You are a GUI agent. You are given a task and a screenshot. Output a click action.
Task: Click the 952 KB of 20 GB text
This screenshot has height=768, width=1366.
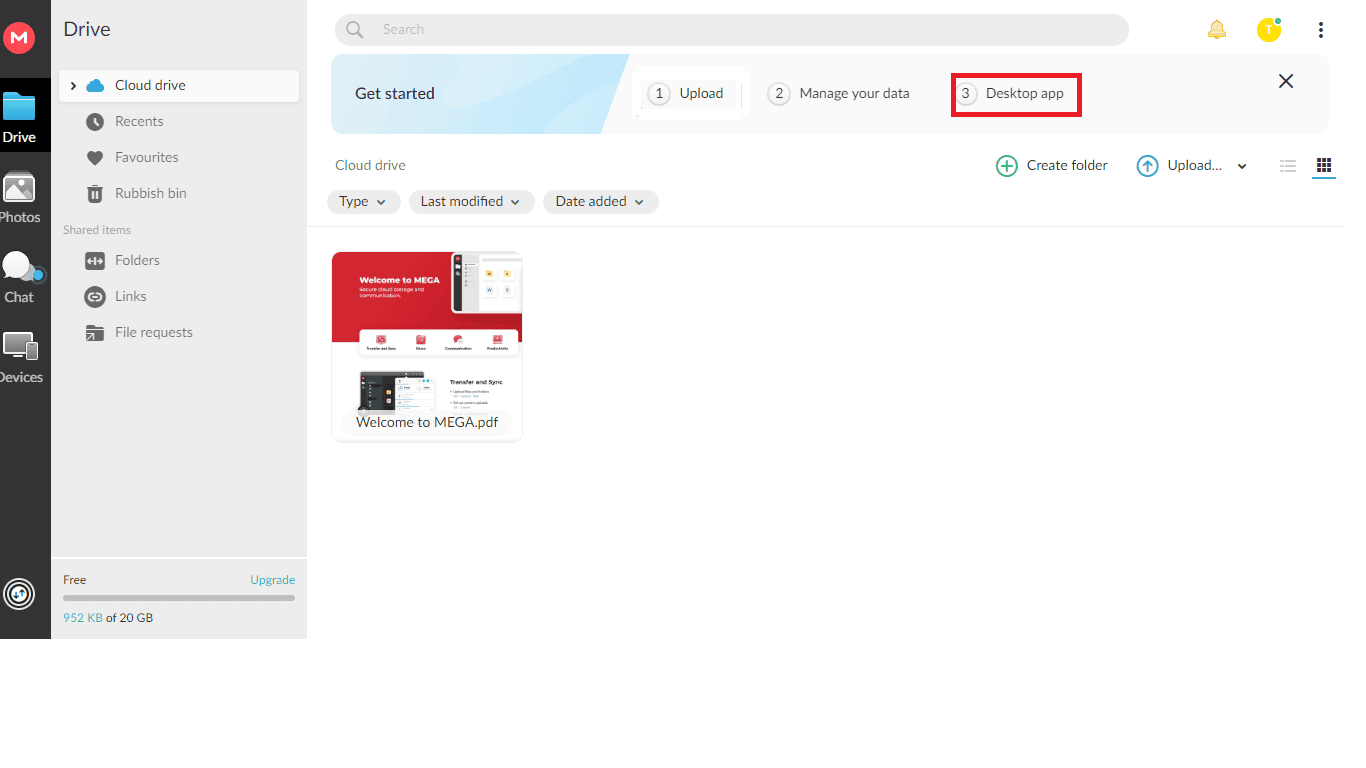(108, 618)
